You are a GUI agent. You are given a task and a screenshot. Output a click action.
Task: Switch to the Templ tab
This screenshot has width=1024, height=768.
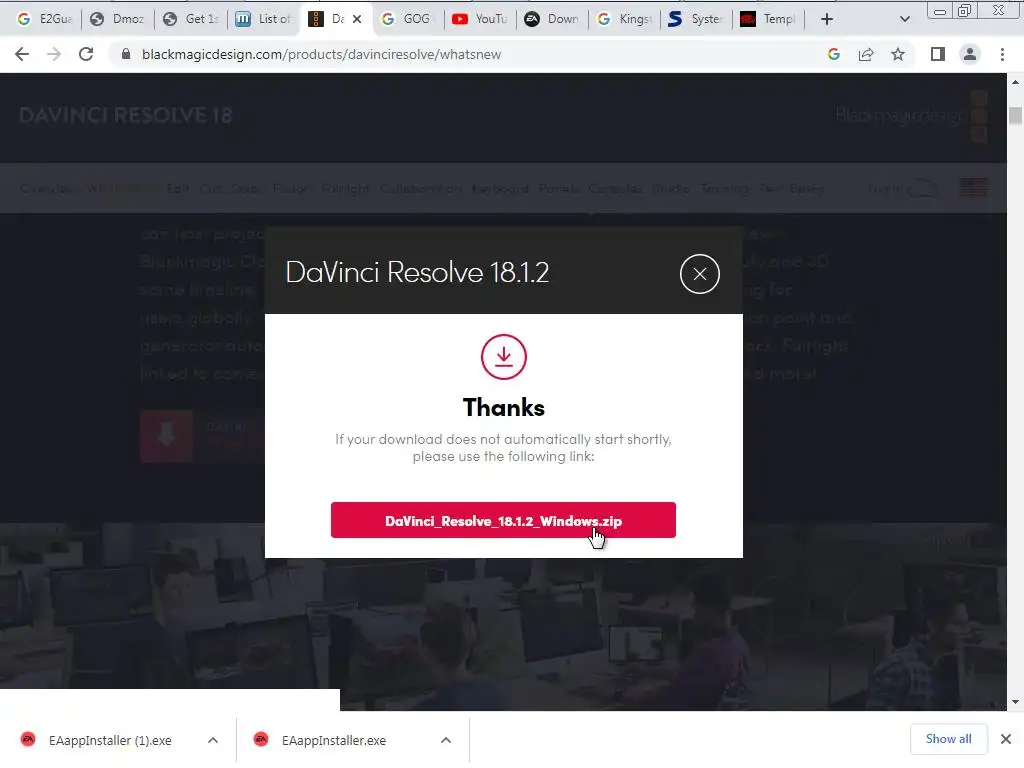pyautogui.click(x=770, y=19)
